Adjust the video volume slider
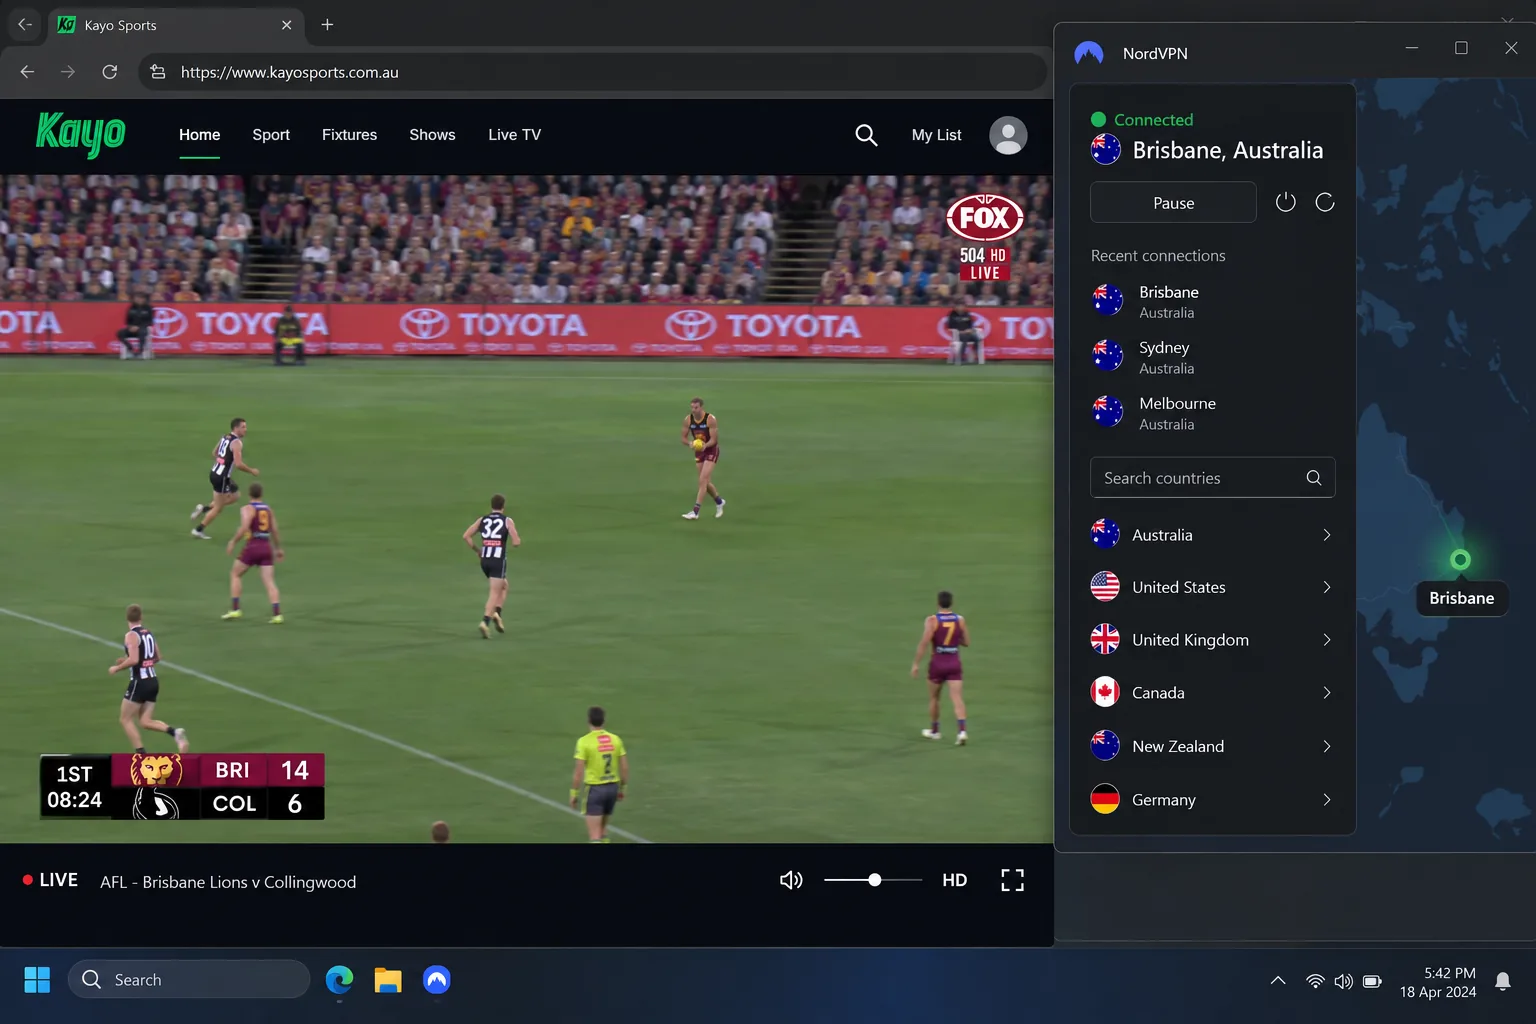The image size is (1536, 1024). tap(872, 880)
